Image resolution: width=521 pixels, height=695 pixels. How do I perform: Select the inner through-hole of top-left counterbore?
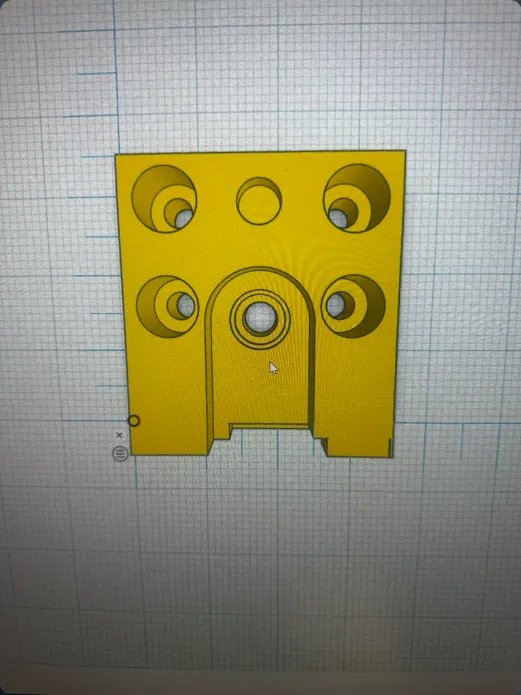pyautogui.click(x=184, y=218)
